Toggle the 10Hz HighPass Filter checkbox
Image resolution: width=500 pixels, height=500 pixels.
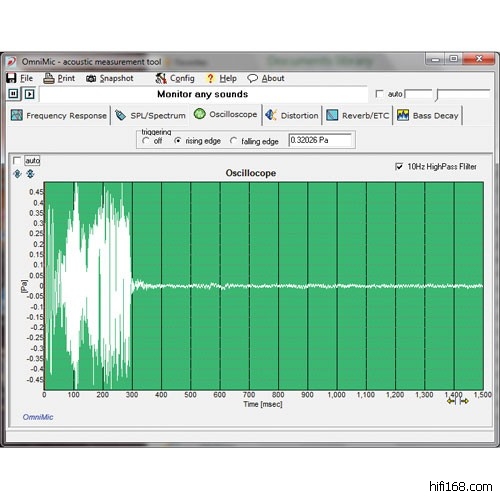[399, 166]
